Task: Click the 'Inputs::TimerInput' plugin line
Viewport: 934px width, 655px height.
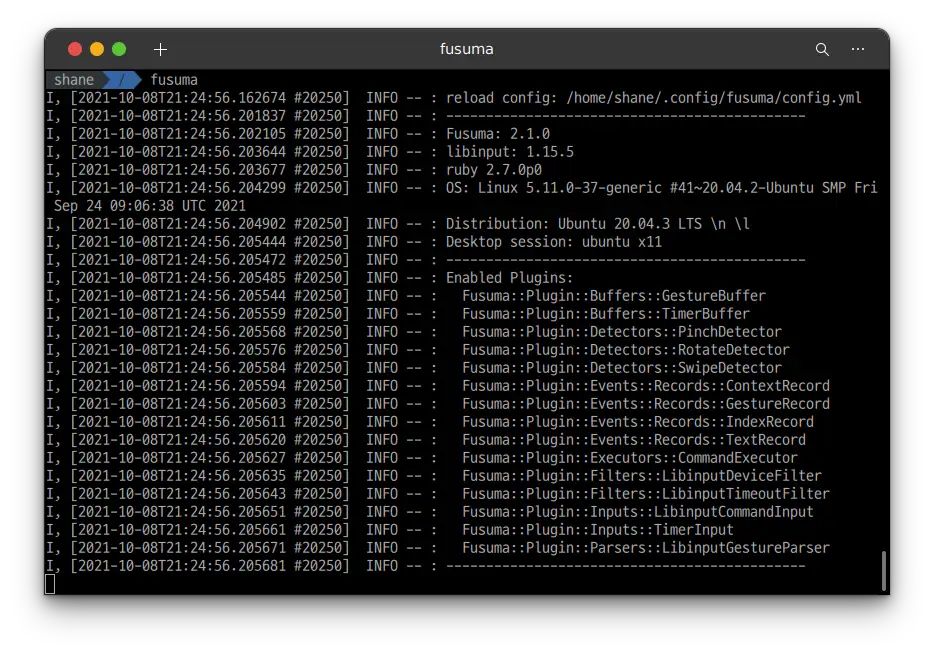Action: [x=597, y=530]
